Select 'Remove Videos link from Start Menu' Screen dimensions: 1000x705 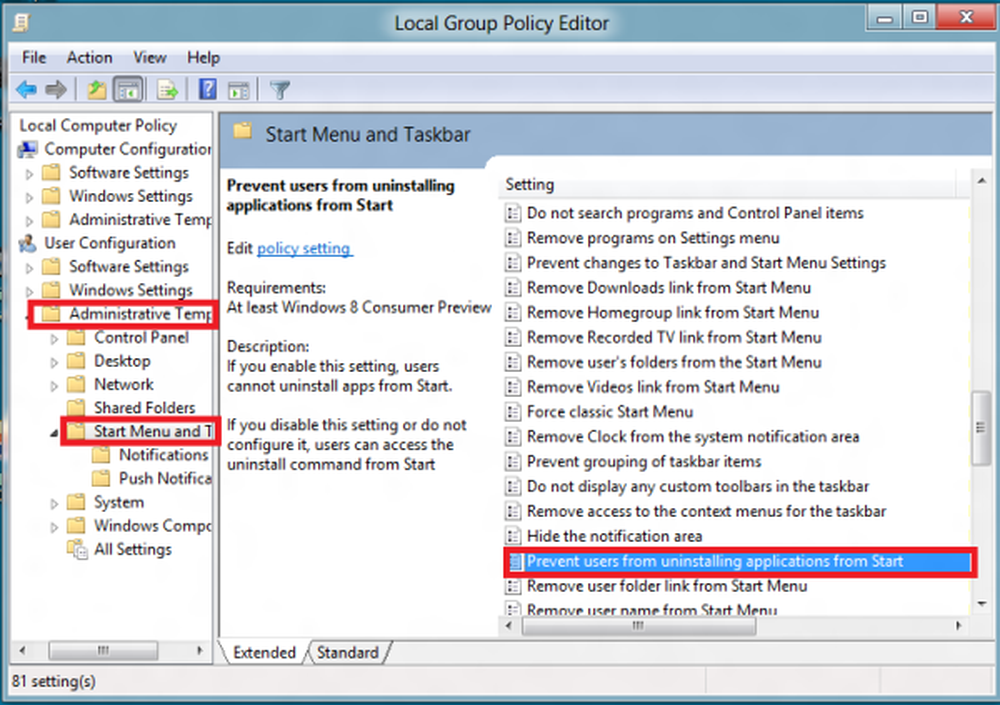[x=653, y=387]
